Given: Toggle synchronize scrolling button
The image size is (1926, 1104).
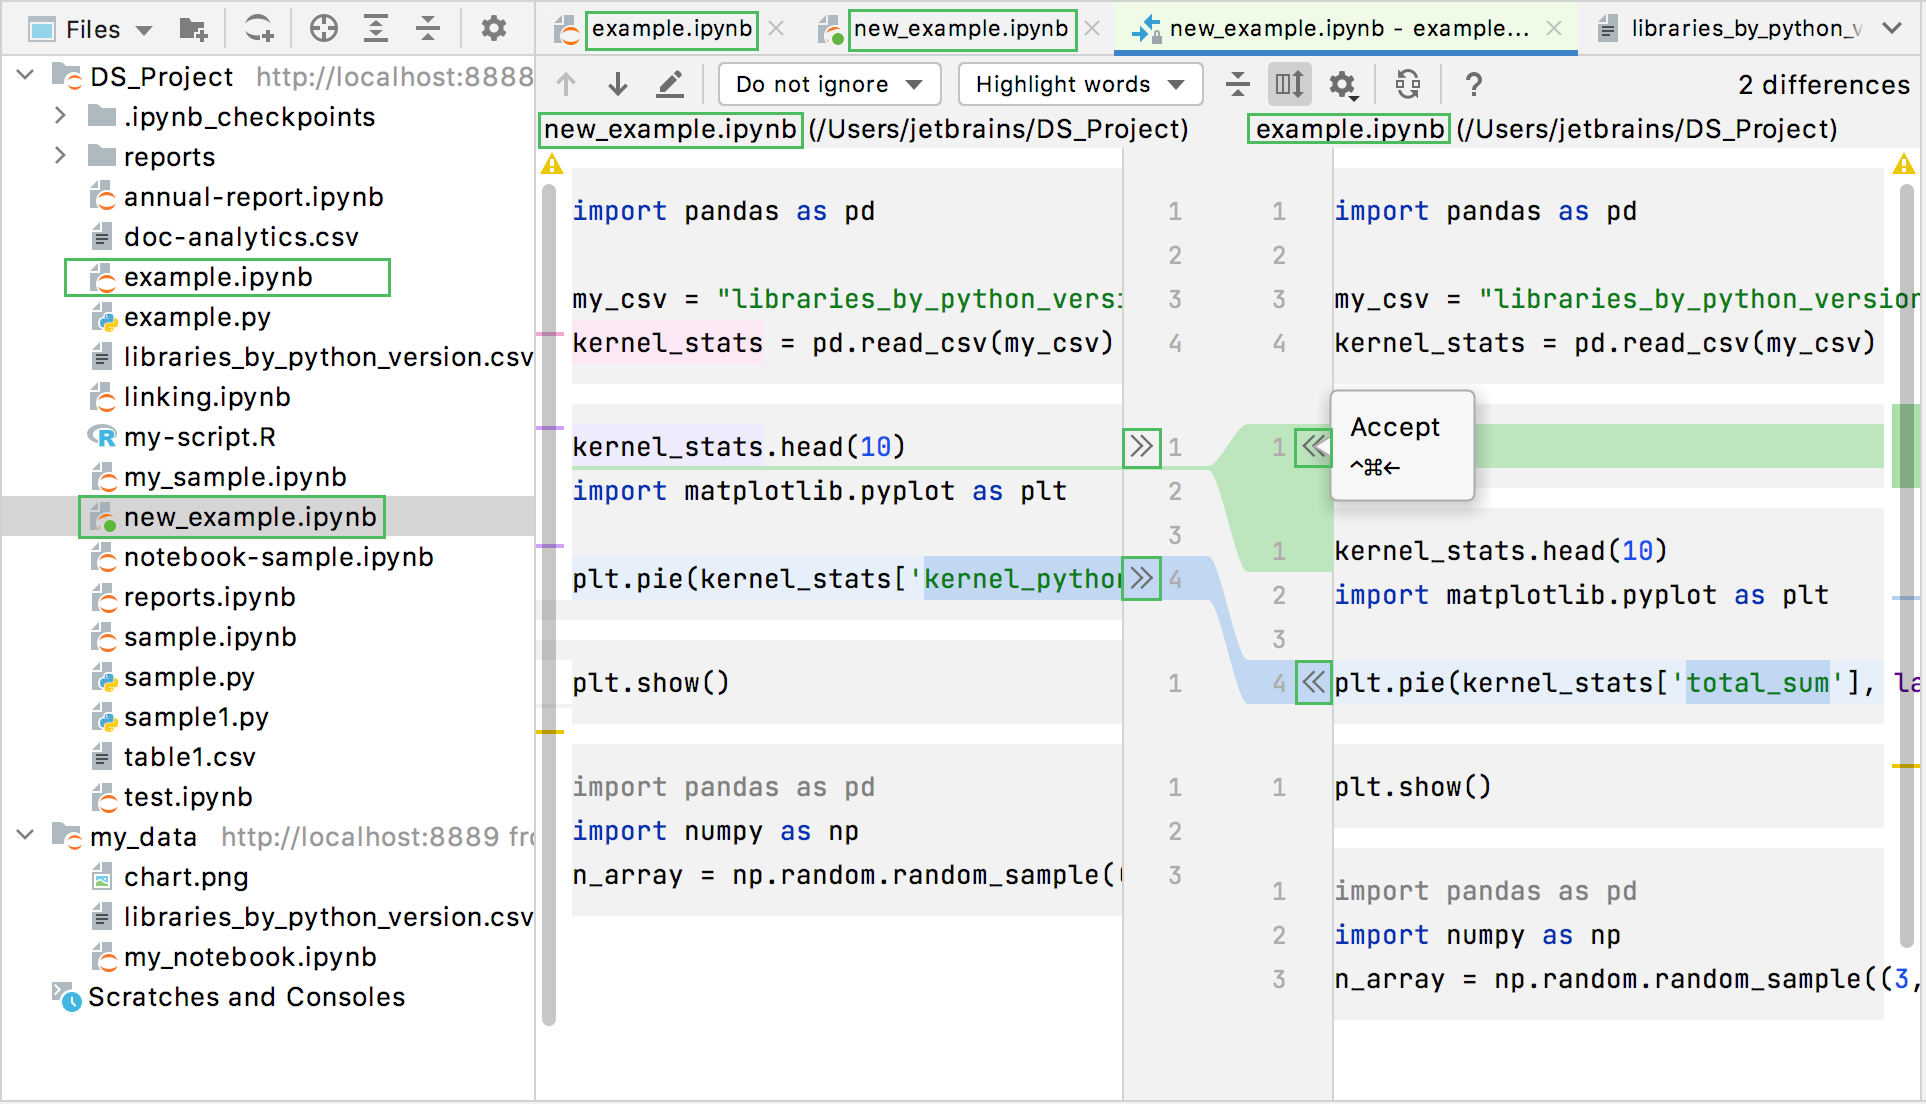Looking at the screenshot, I should click(x=1289, y=85).
